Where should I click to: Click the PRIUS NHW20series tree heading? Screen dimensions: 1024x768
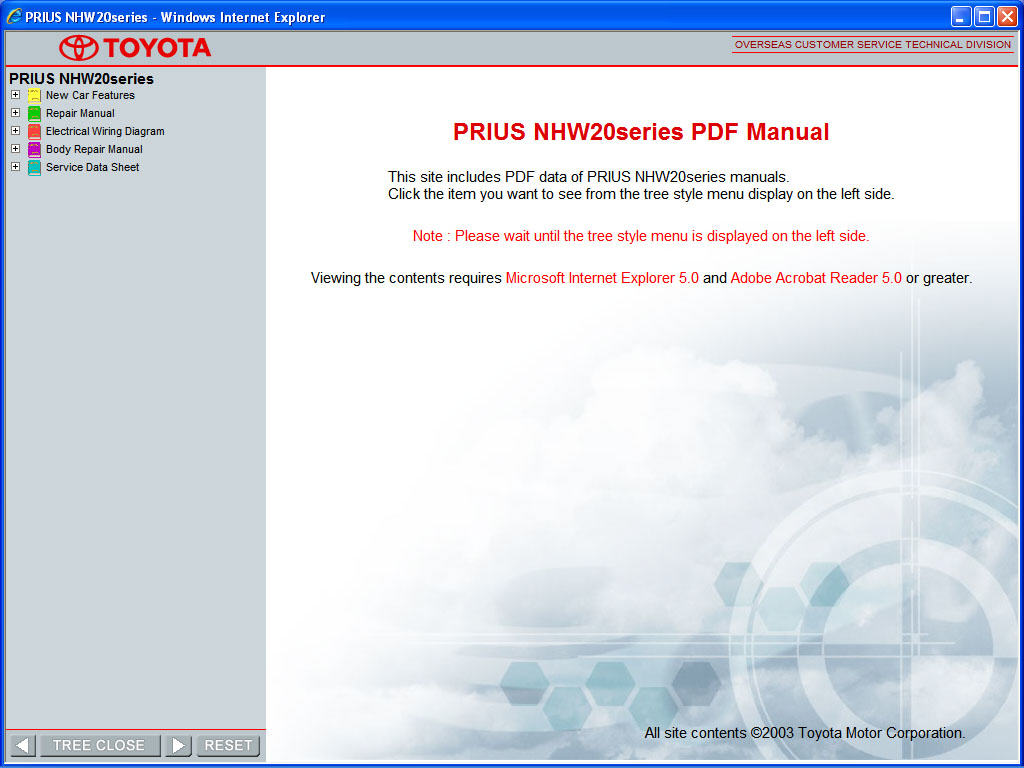(x=81, y=78)
